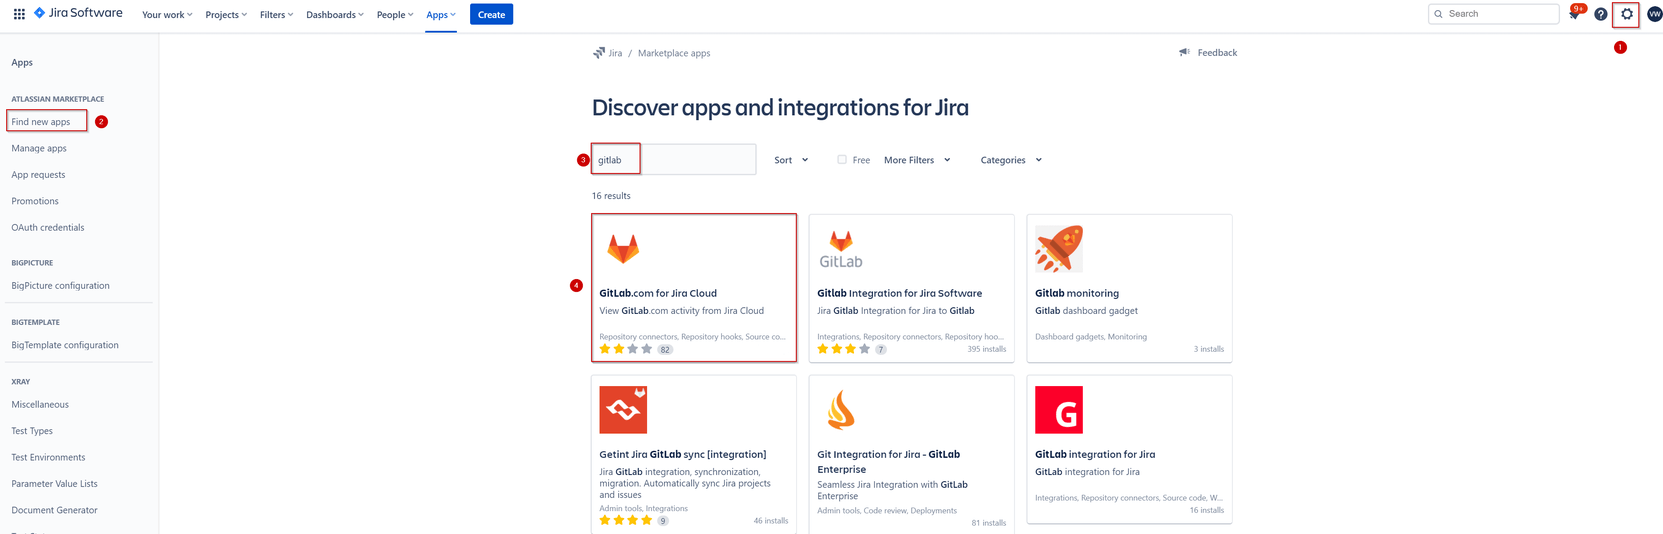The width and height of the screenshot is (1663, 534).
Task: Click the Gitlab dashboard gadget description
Action: [1086, 311]
